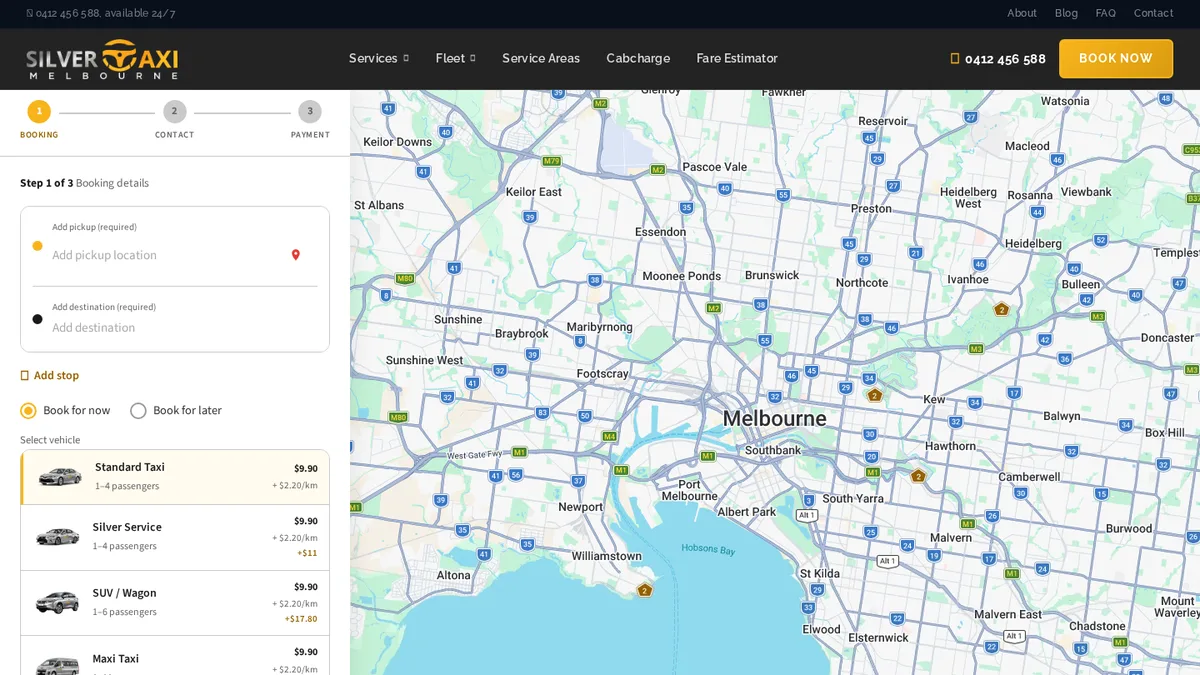
Task: Open the Contact link
Action: pyautogui.click(x=1153, y=13)
